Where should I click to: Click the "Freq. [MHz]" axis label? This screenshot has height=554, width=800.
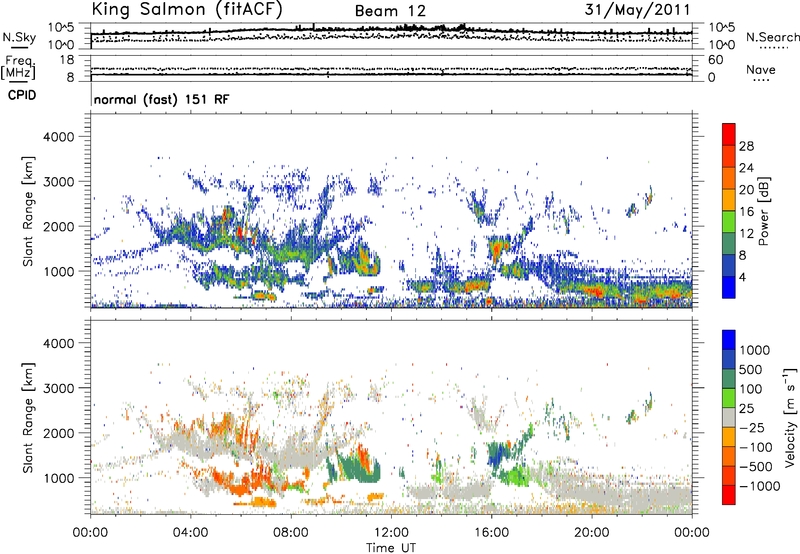(x=18, y=67)
